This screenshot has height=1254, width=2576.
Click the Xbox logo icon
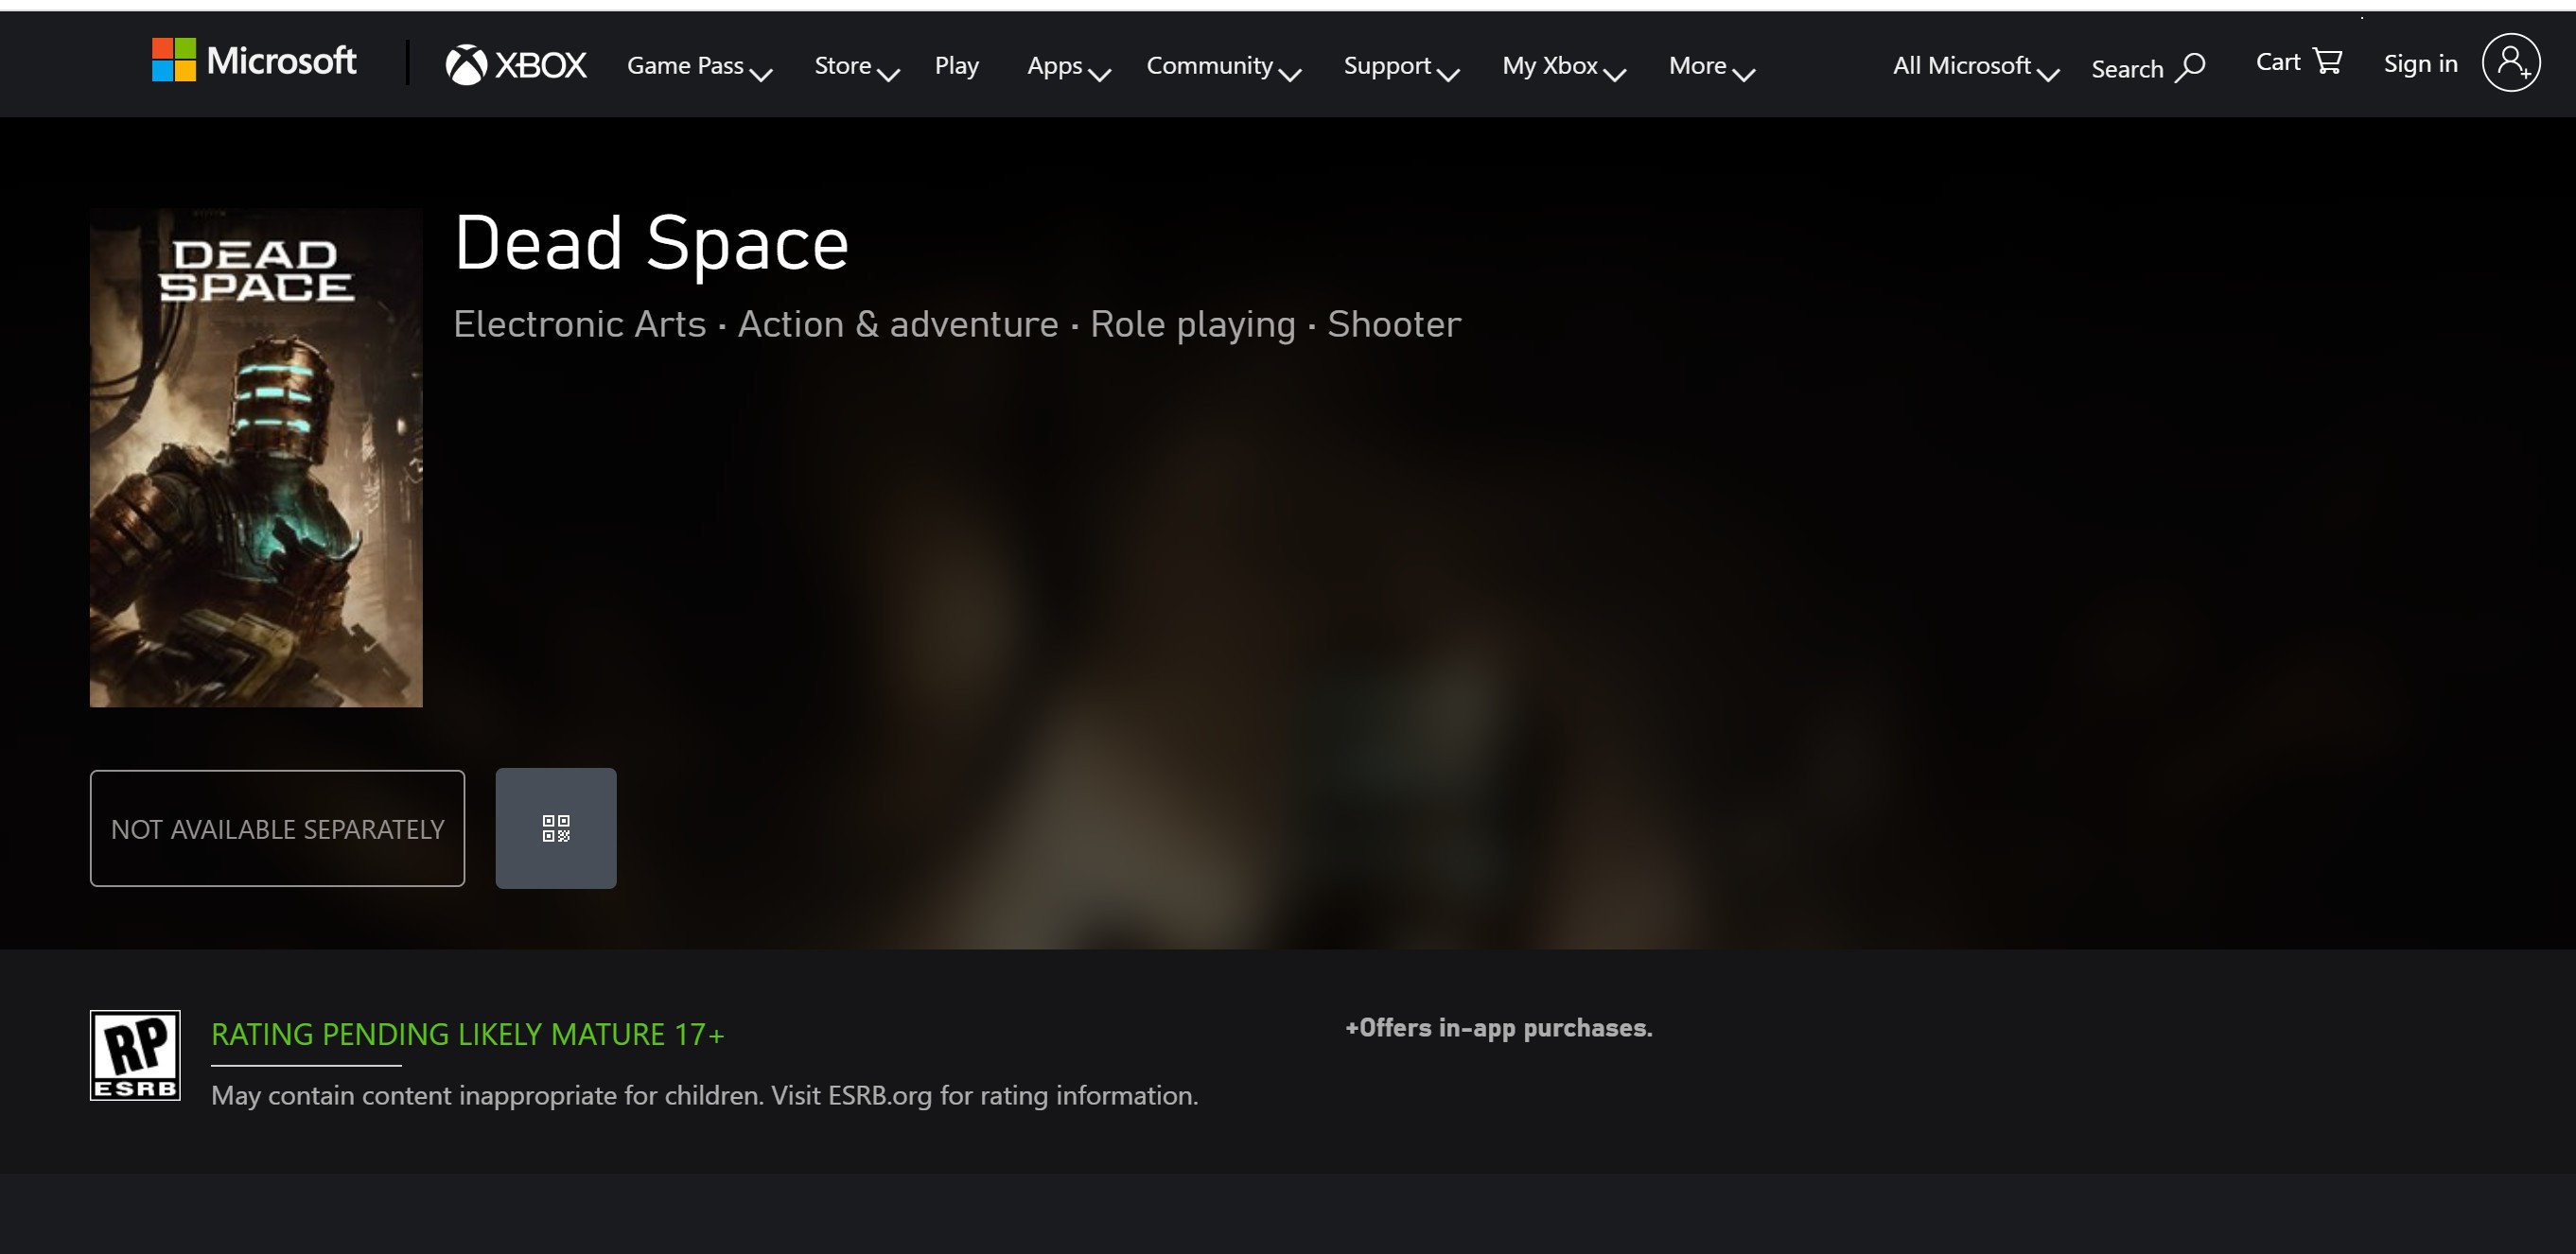[462, 65]
